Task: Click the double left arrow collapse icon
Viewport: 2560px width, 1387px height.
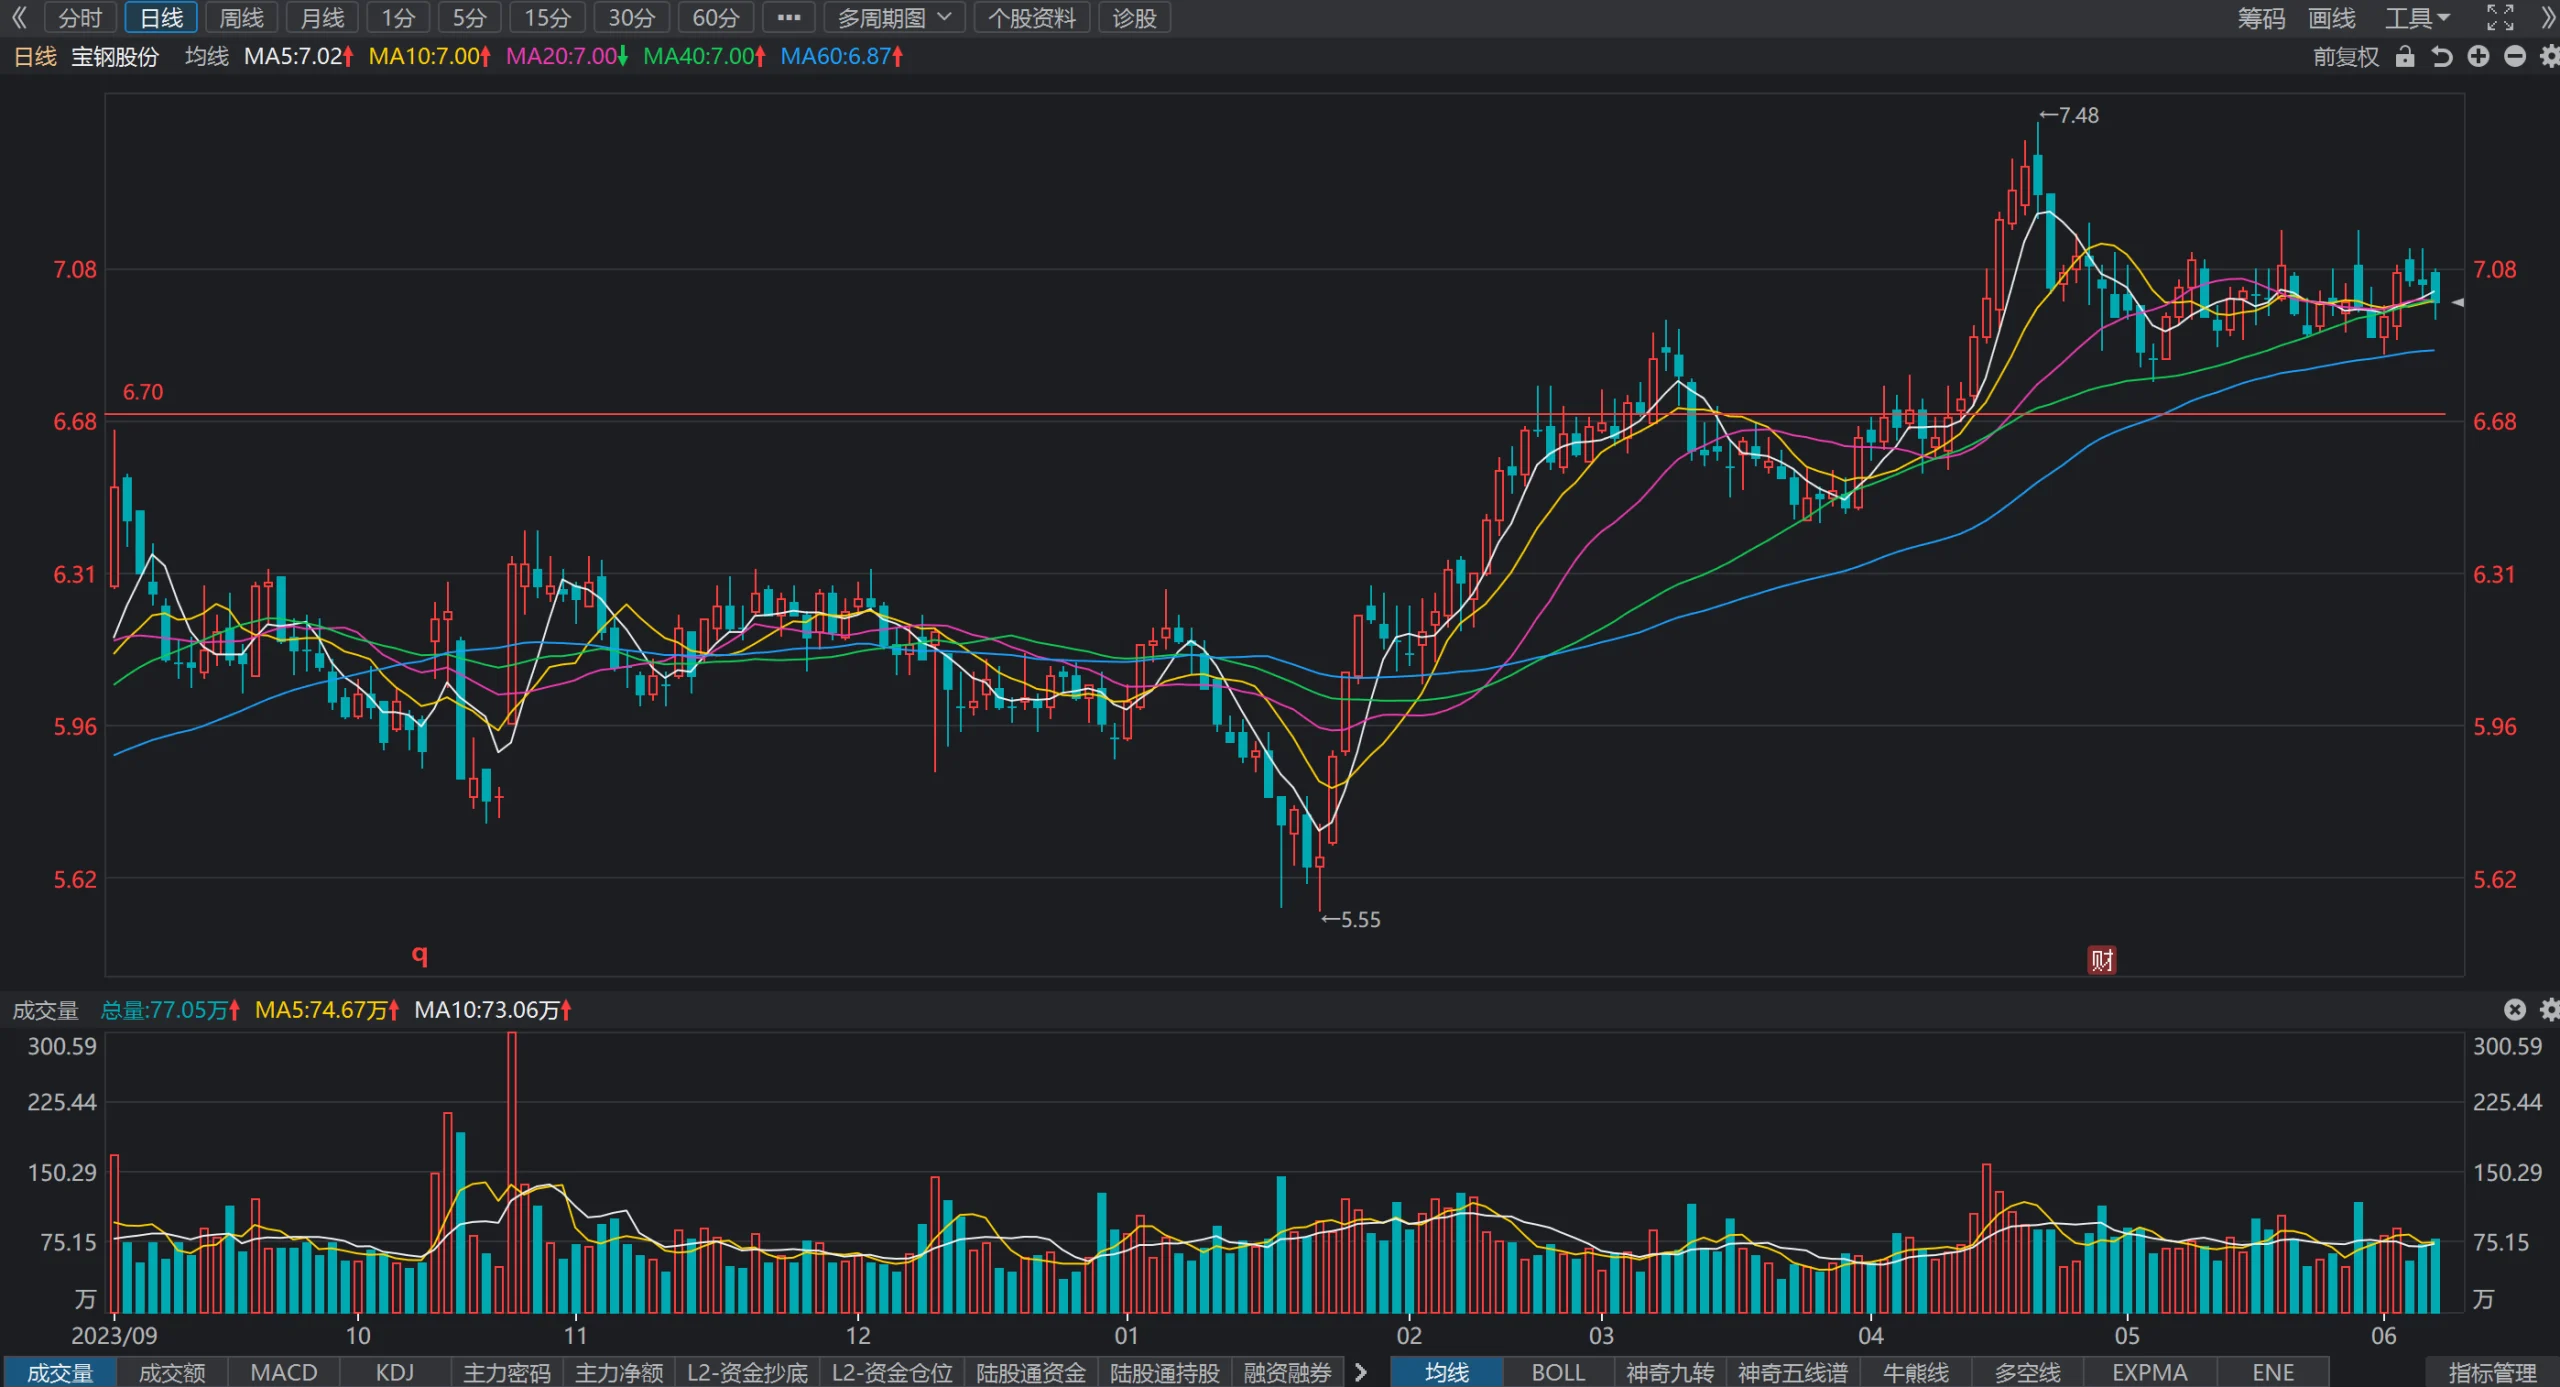Action: 19,18
